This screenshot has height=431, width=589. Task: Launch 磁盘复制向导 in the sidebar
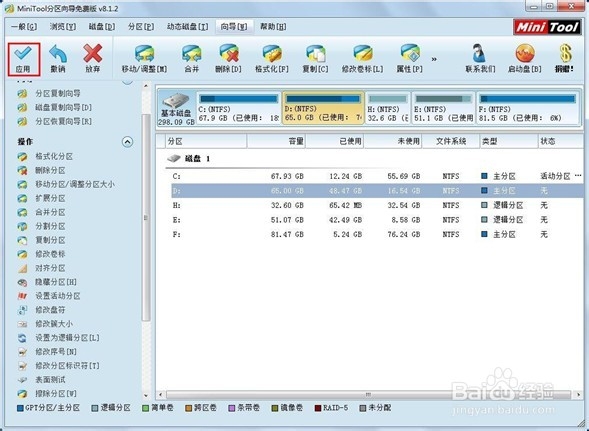(x=63, y=107)
